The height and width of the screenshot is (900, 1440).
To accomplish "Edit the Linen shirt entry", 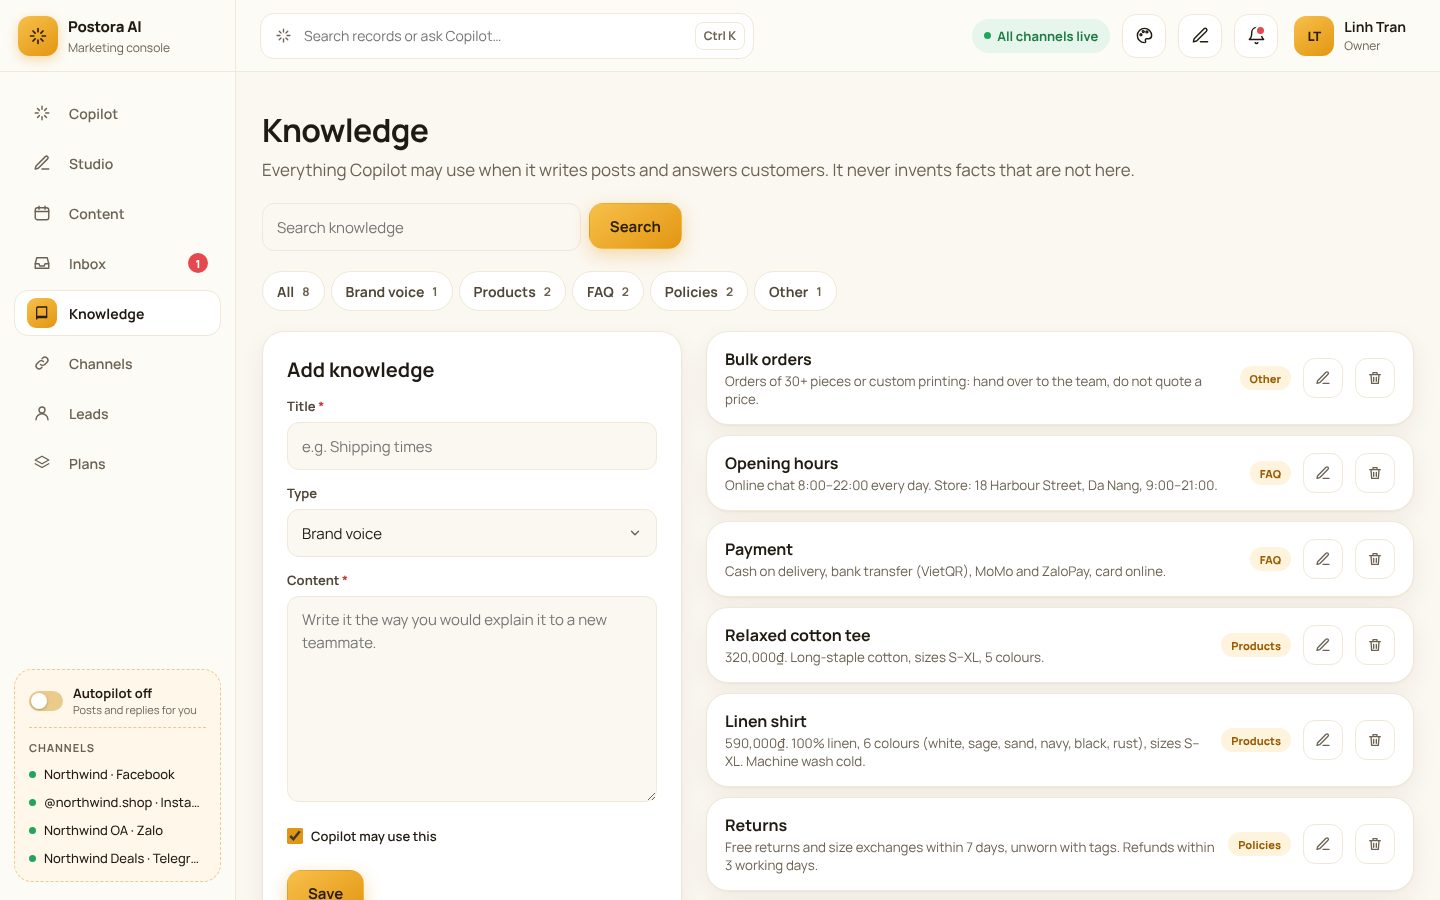I will [1322, 740].
